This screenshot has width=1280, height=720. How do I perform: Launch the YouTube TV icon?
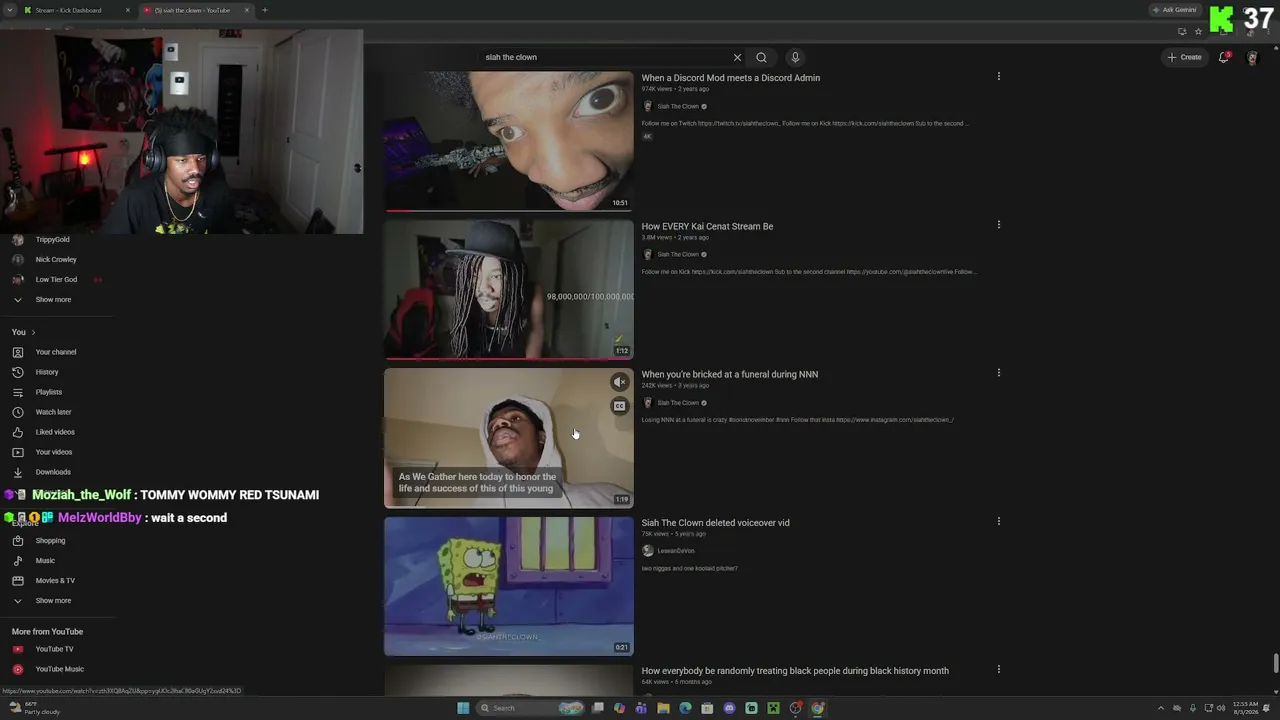coord(18,649)
